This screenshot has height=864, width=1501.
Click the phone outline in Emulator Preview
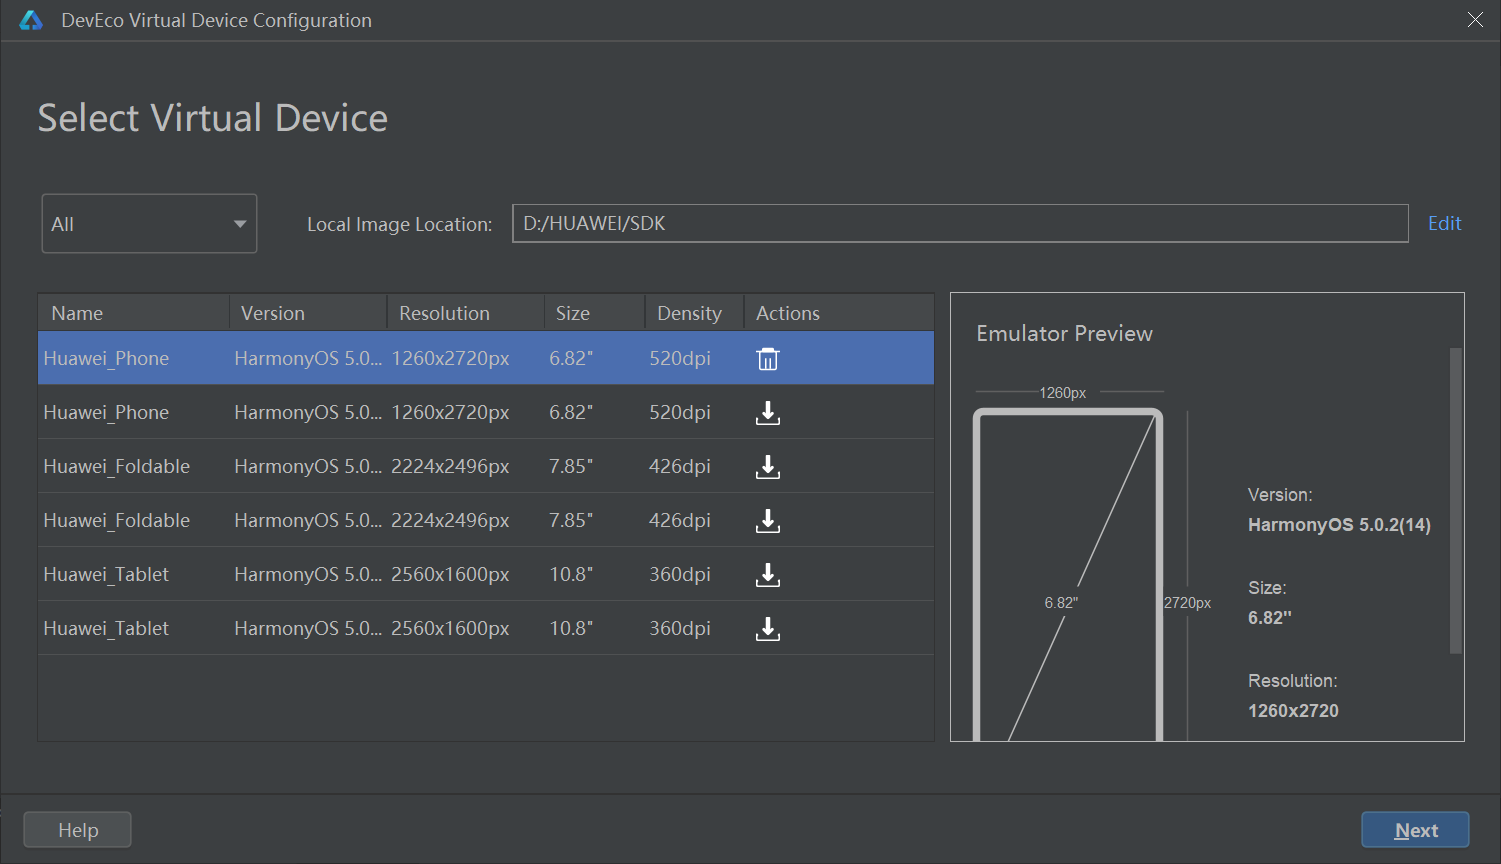coord(1068,575)
